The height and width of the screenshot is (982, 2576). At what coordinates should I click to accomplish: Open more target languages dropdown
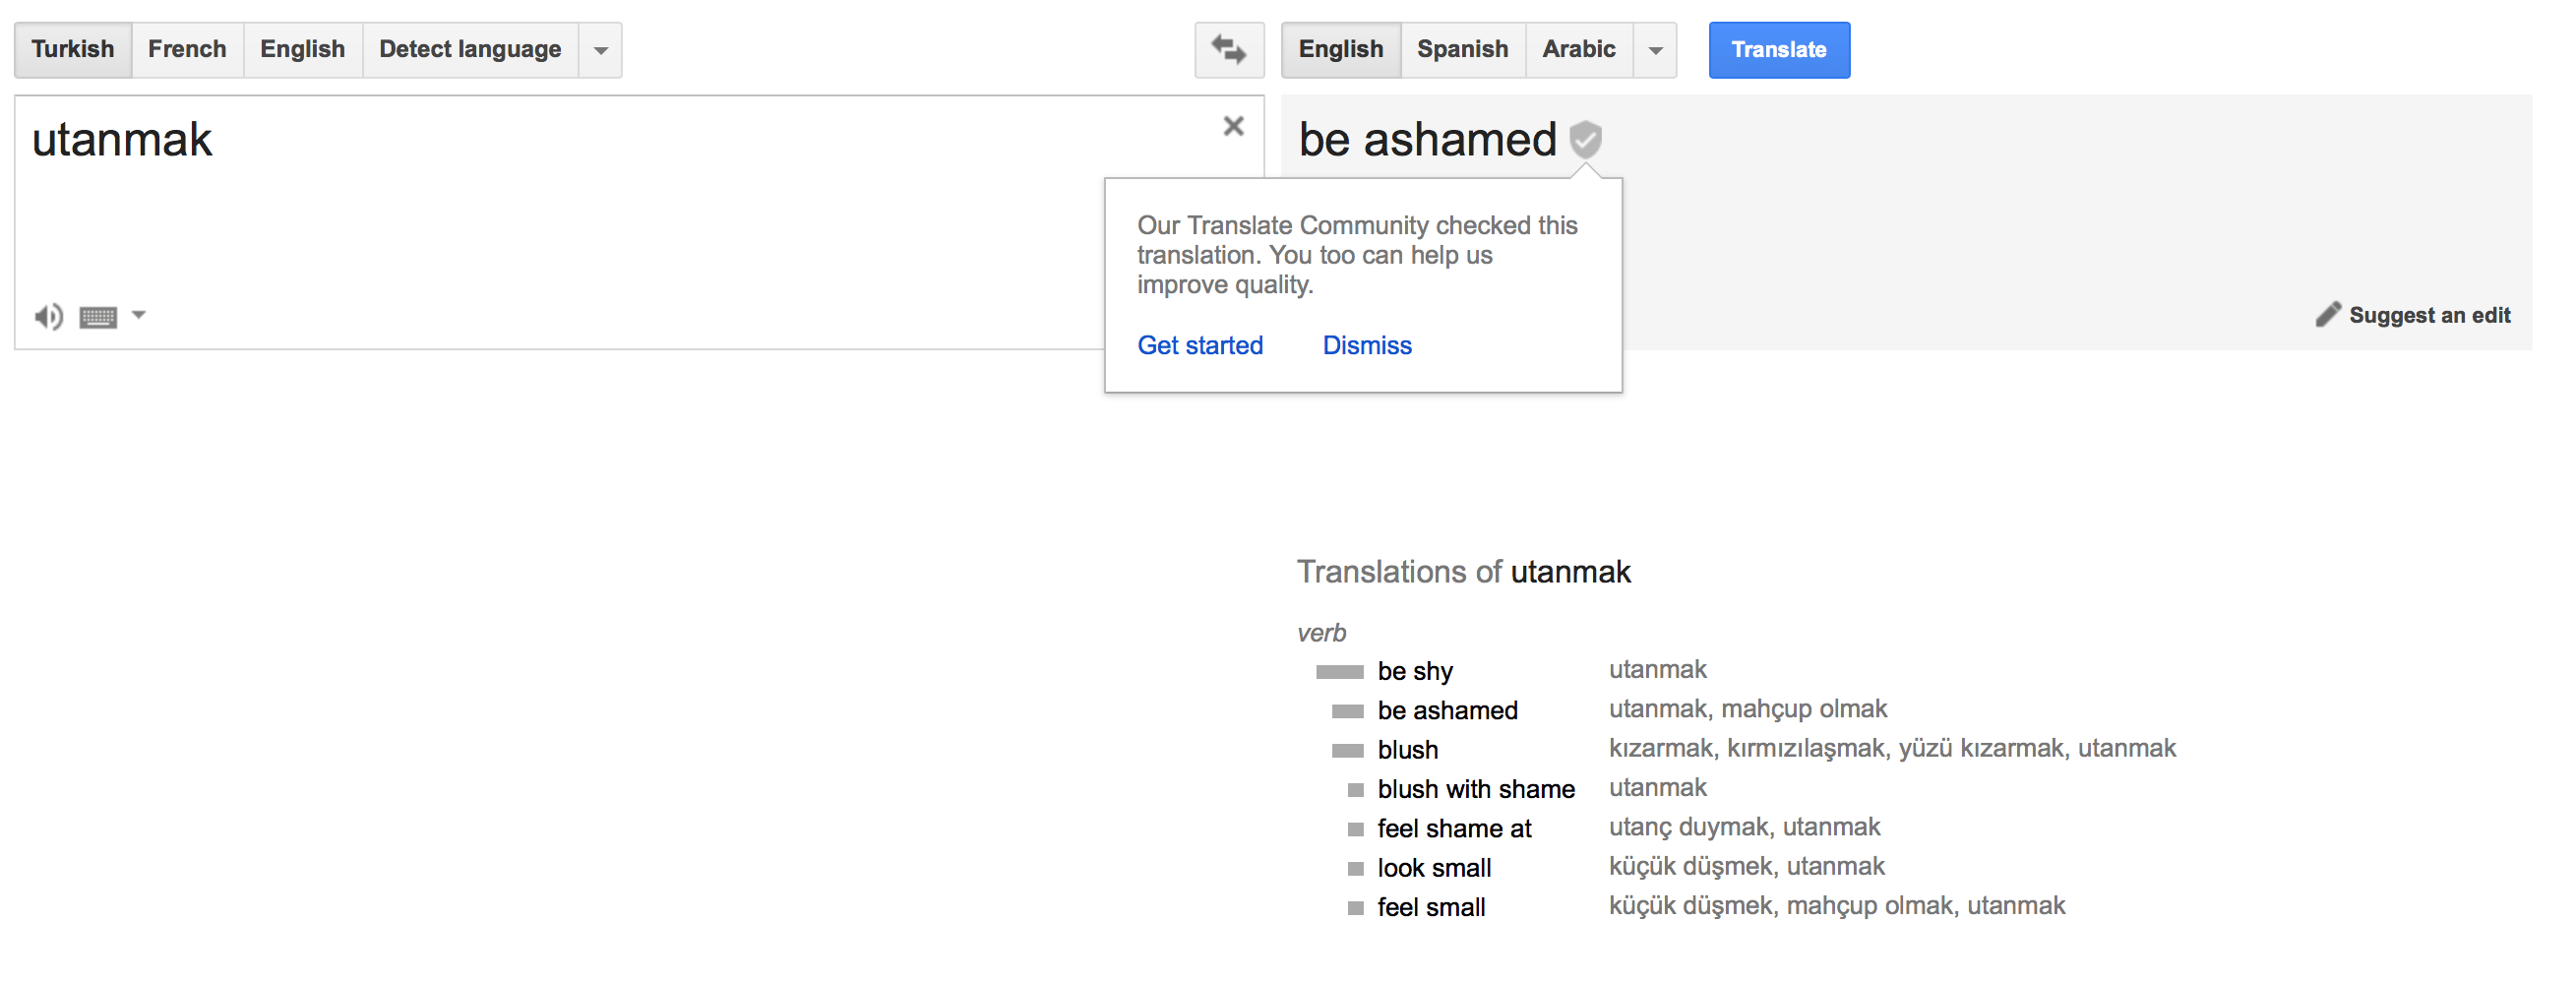[1655, 50]
